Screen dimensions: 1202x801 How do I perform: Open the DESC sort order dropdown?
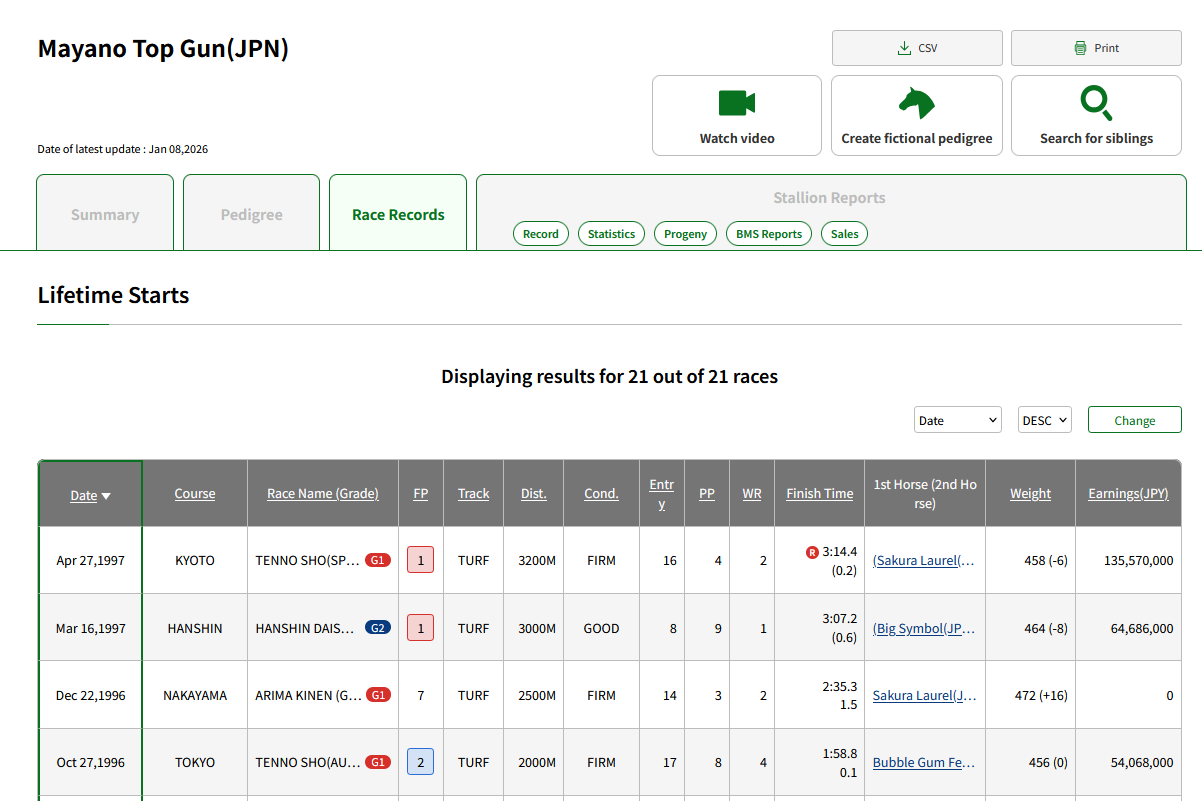tap(1045, 420)
